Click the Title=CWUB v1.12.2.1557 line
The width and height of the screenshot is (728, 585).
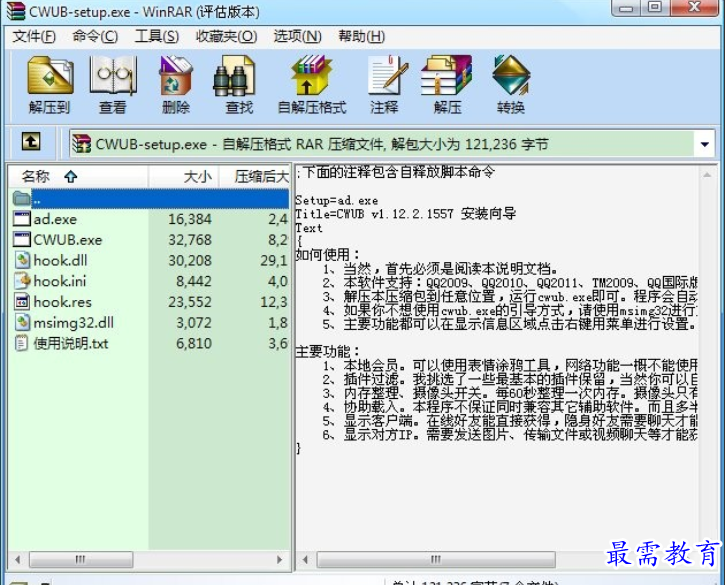point(405,214)
